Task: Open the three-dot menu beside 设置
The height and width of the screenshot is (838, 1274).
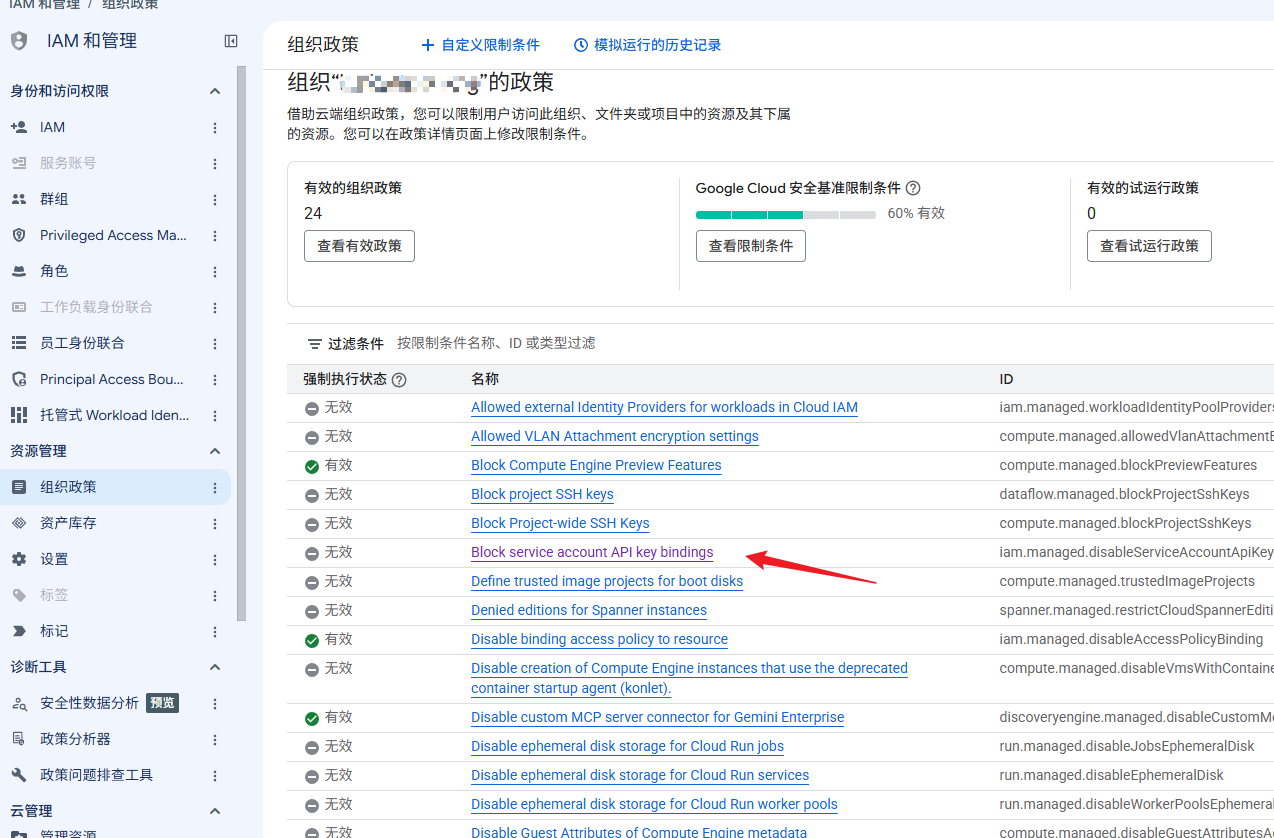Action: tap(215, 560)
